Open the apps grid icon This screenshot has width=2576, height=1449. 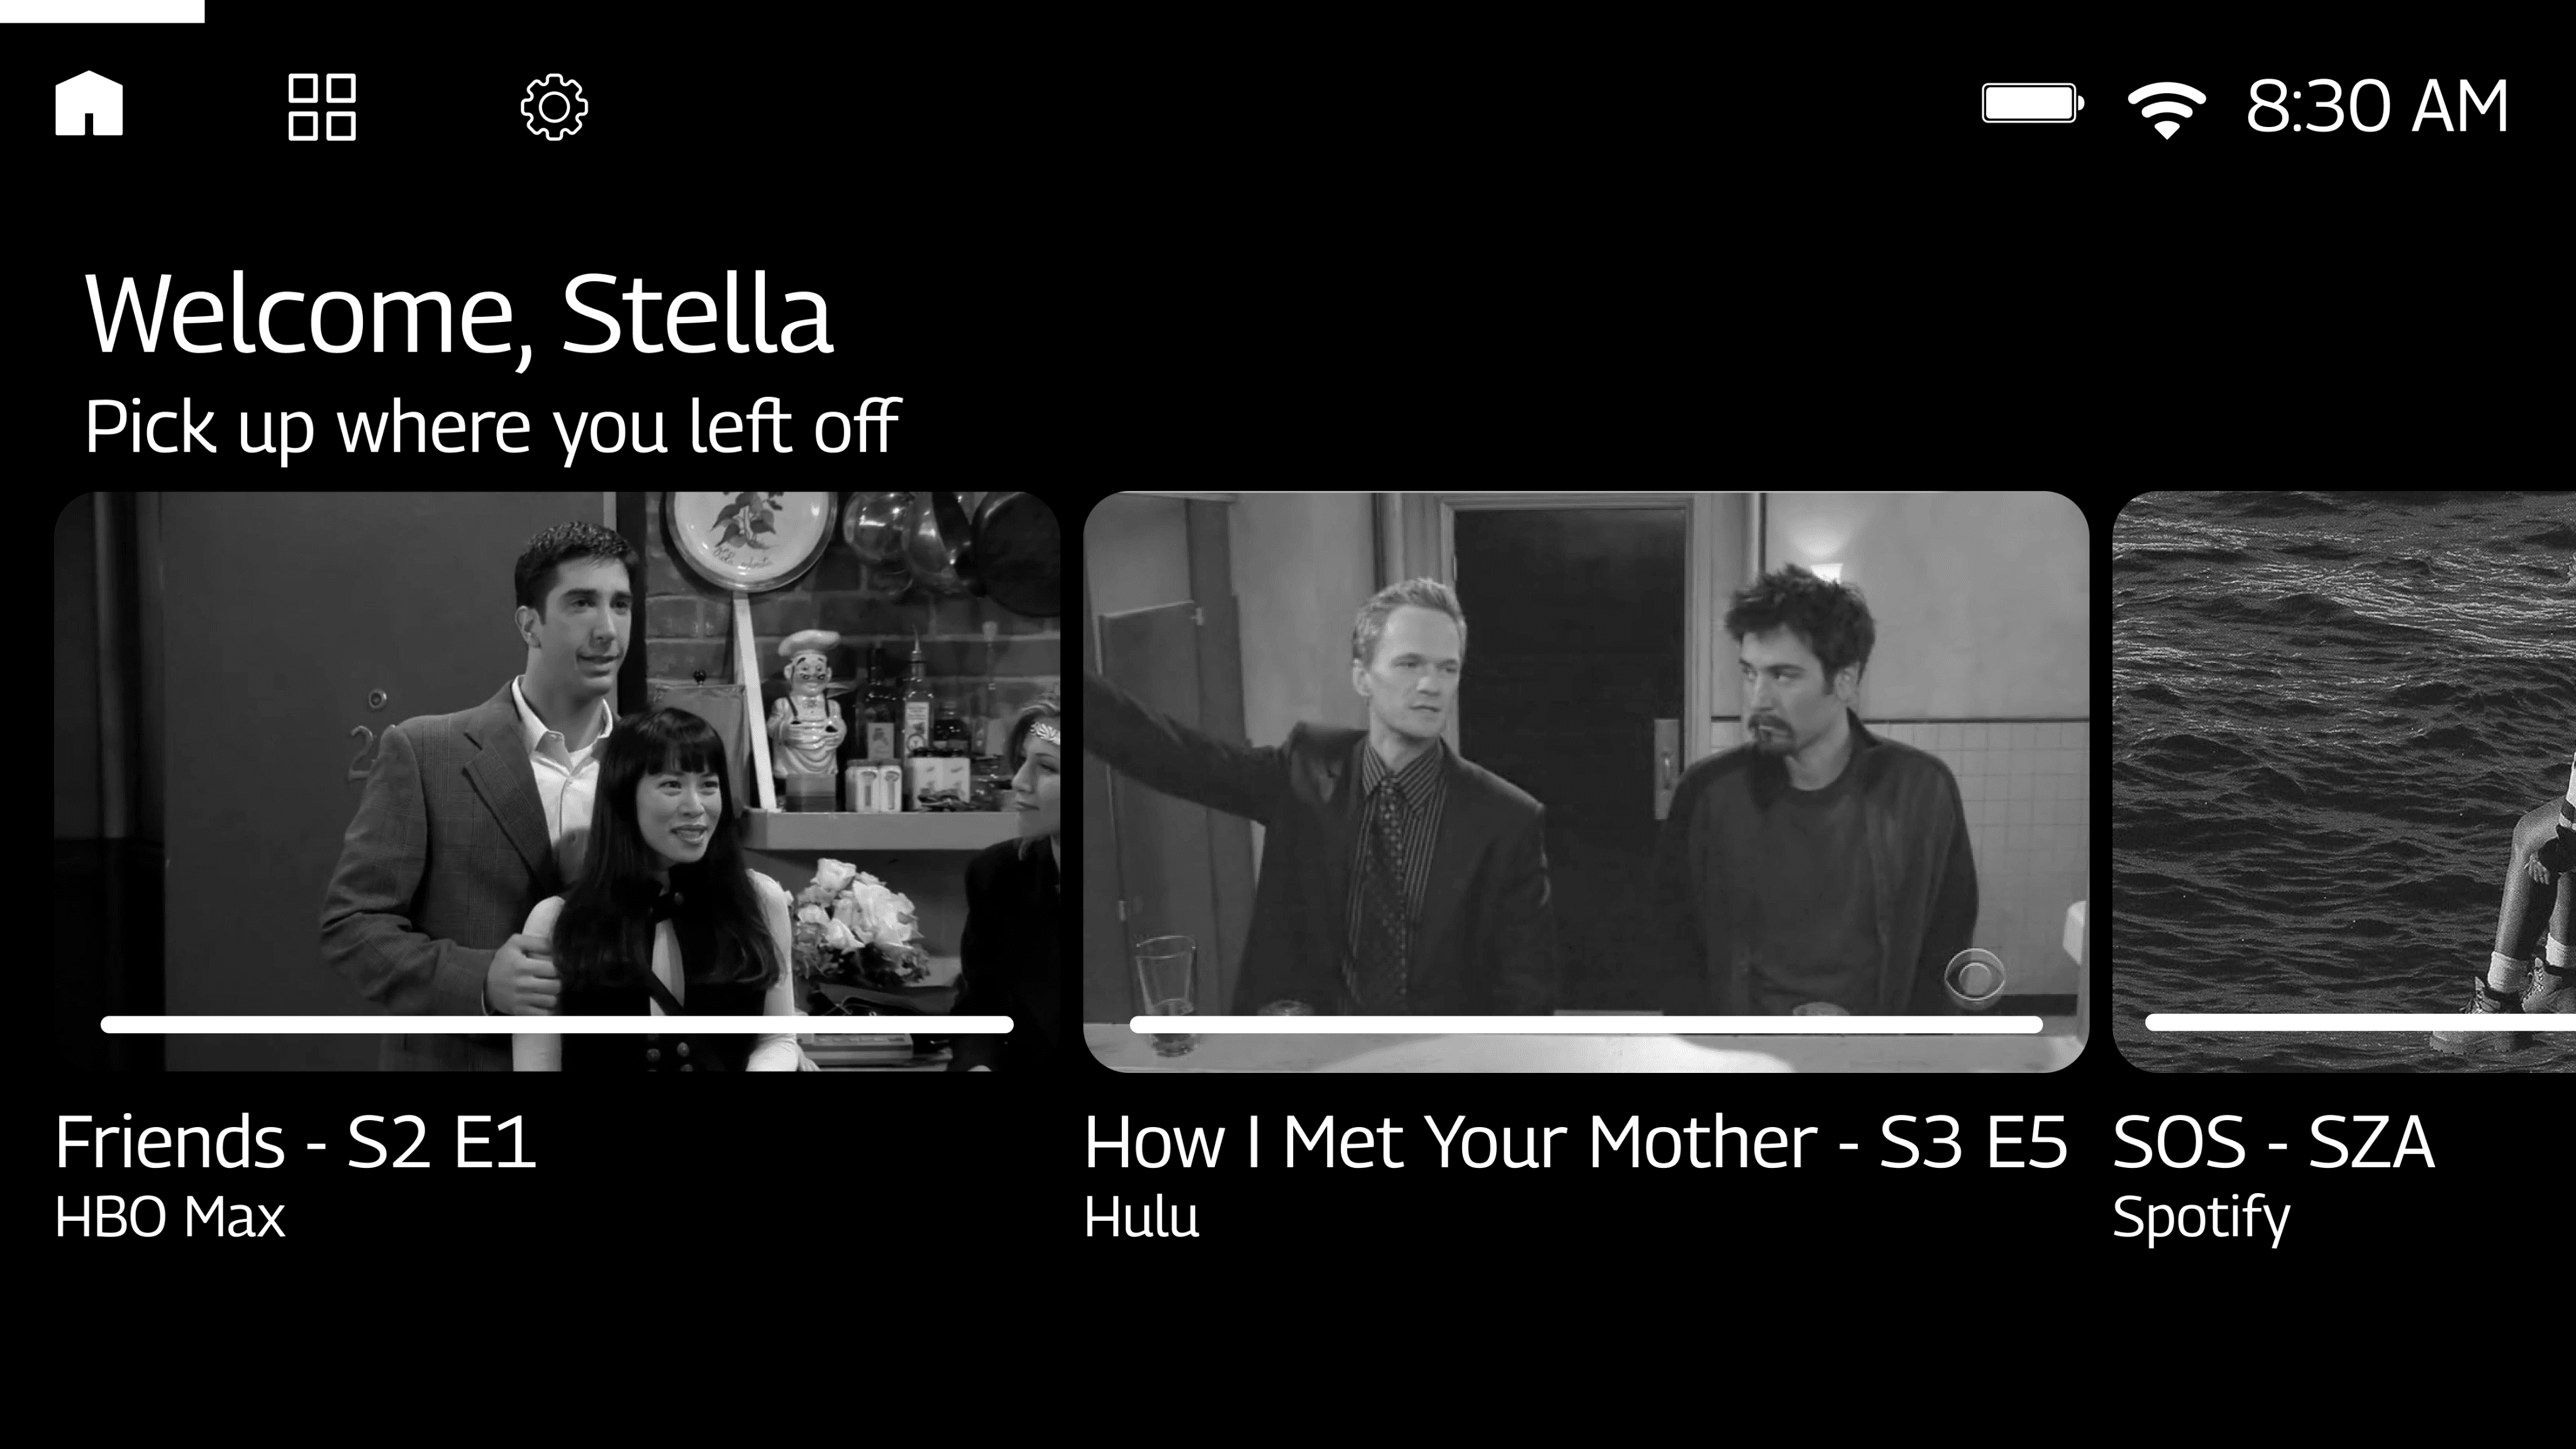click(321, 106)
